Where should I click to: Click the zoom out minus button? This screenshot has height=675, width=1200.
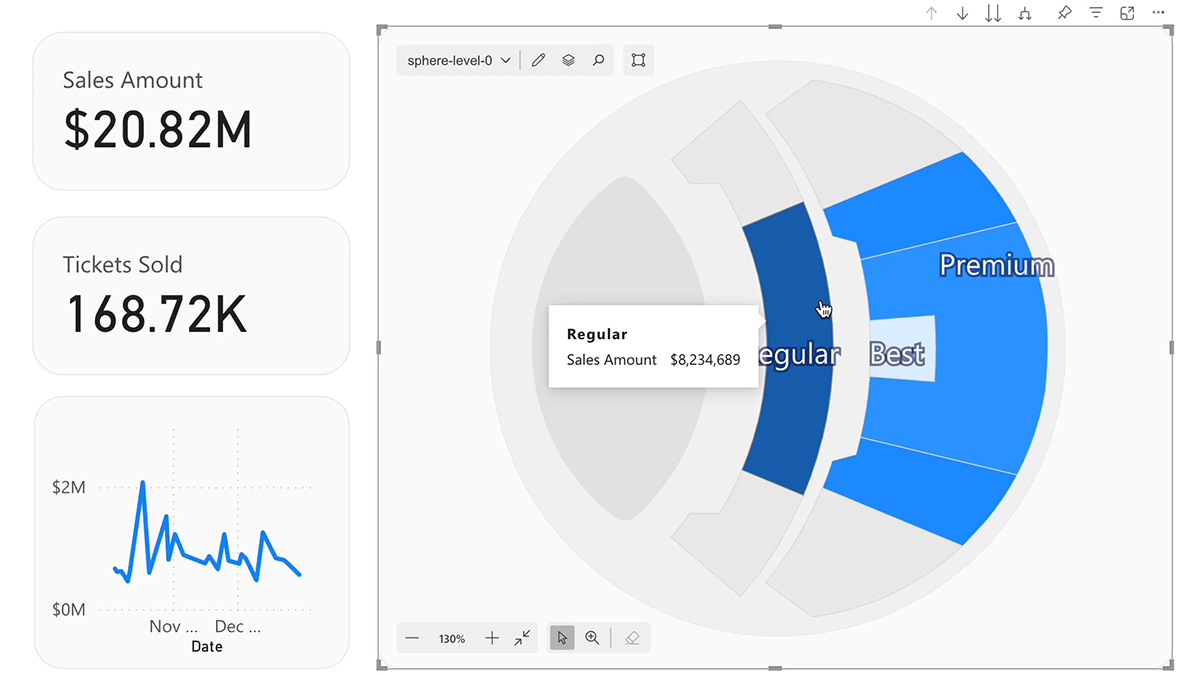click(x=412, y=637)
